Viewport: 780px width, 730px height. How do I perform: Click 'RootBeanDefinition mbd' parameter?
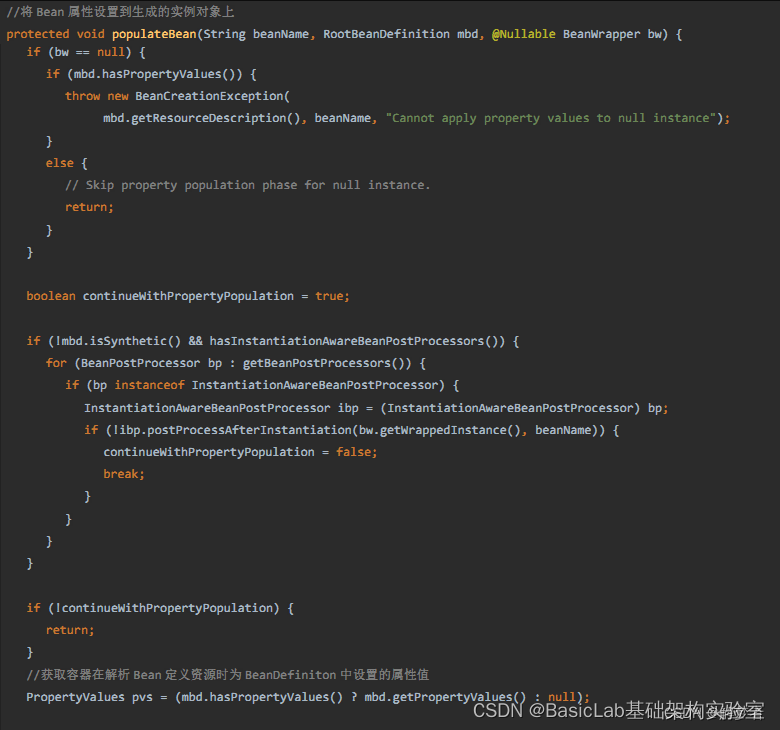tap(401, 34)
